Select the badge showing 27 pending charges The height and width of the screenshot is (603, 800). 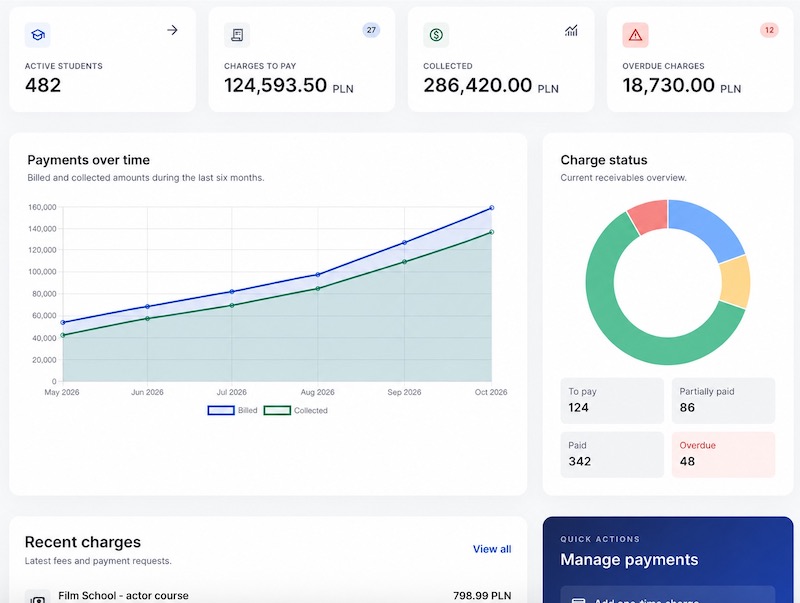pos(371,30)
